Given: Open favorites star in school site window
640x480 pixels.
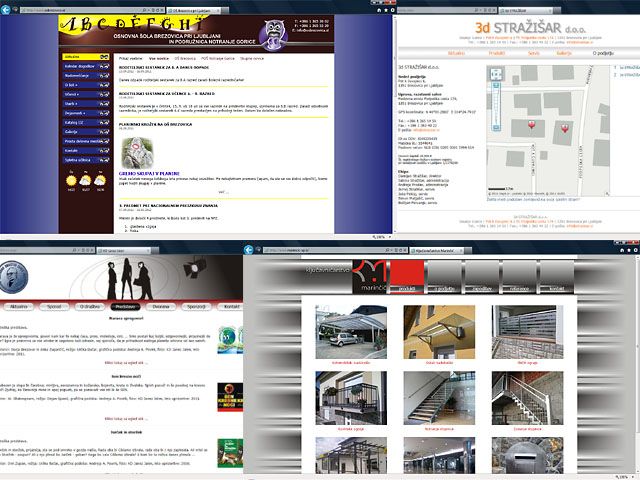Looking at the screenshot, I should [385, 10].
